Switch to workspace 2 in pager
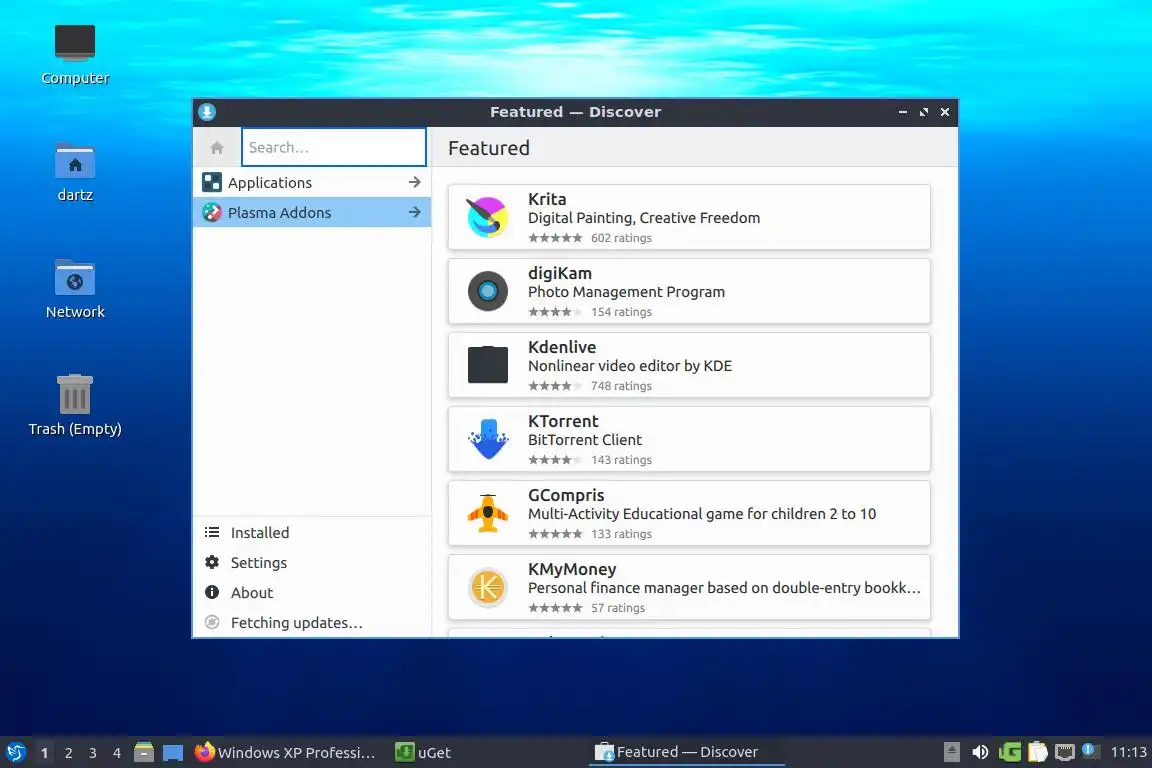This screenshot has width=1152, height=768. (68, 753)
